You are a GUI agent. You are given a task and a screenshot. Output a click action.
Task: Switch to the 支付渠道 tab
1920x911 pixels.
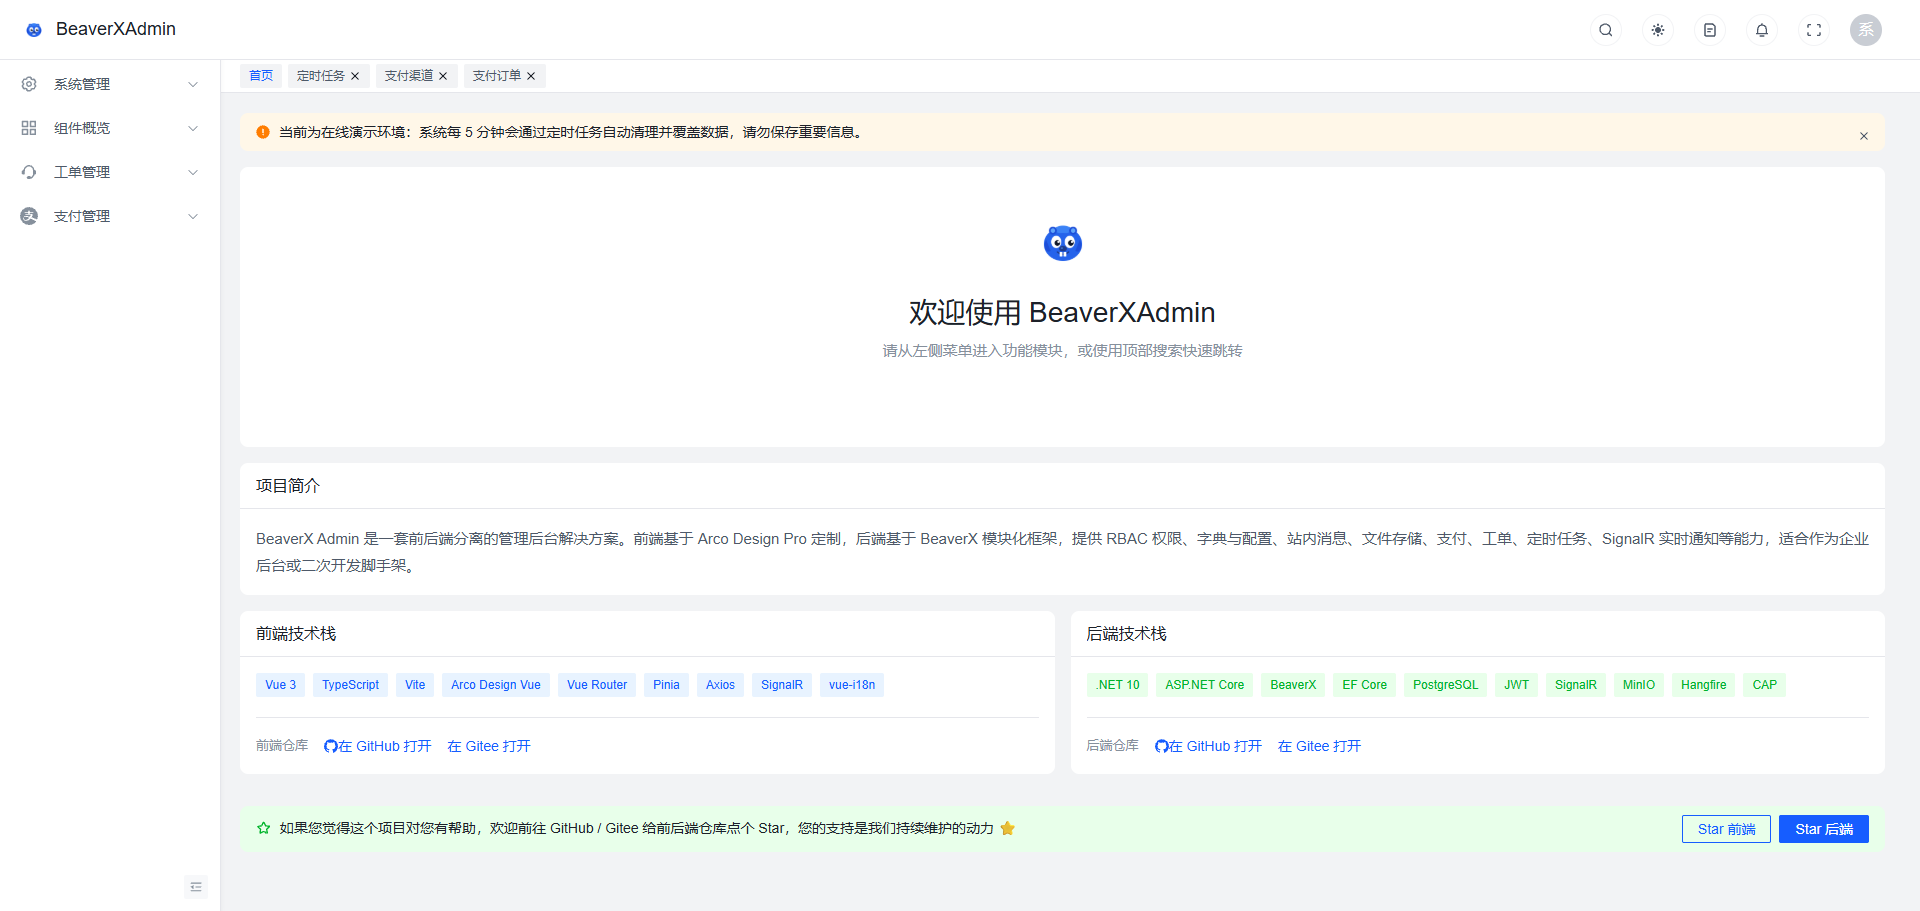click(409, 76)
